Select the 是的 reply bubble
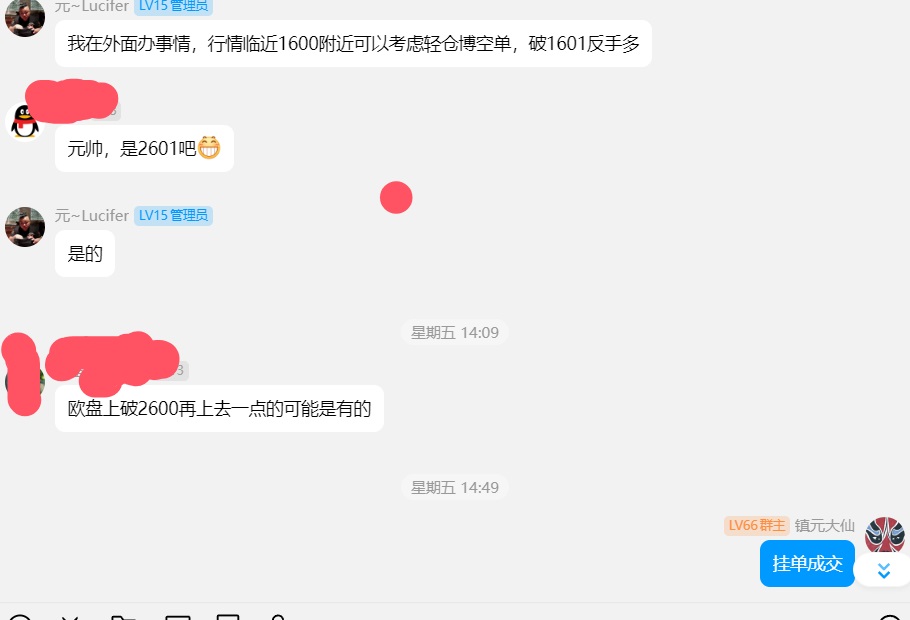 coord(85,254)
